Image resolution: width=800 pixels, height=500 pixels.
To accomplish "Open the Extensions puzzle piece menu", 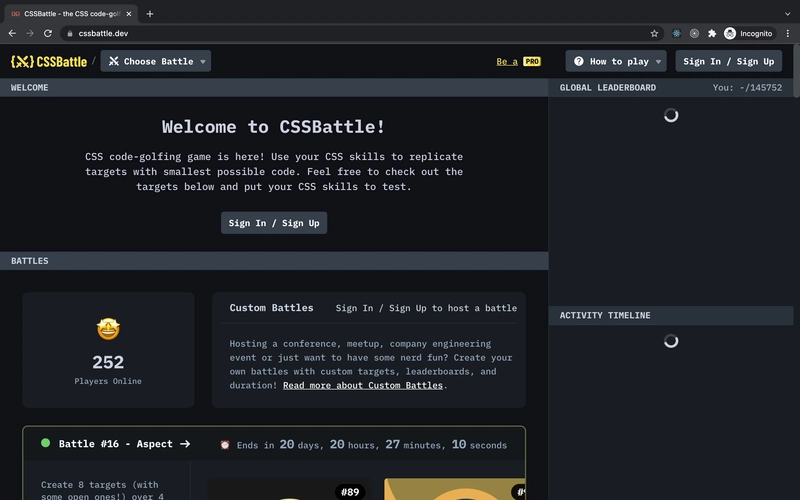I will [x=712, y=33].
